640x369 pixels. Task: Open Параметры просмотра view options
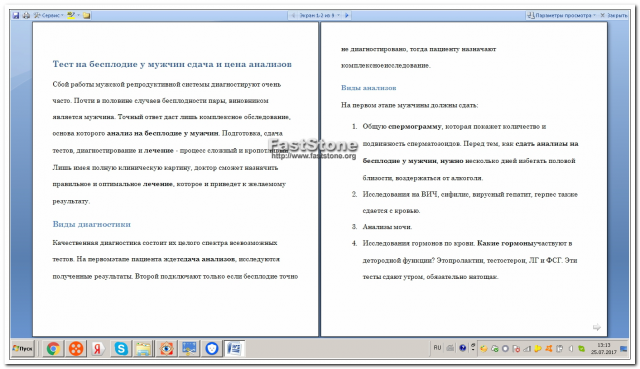561,16
